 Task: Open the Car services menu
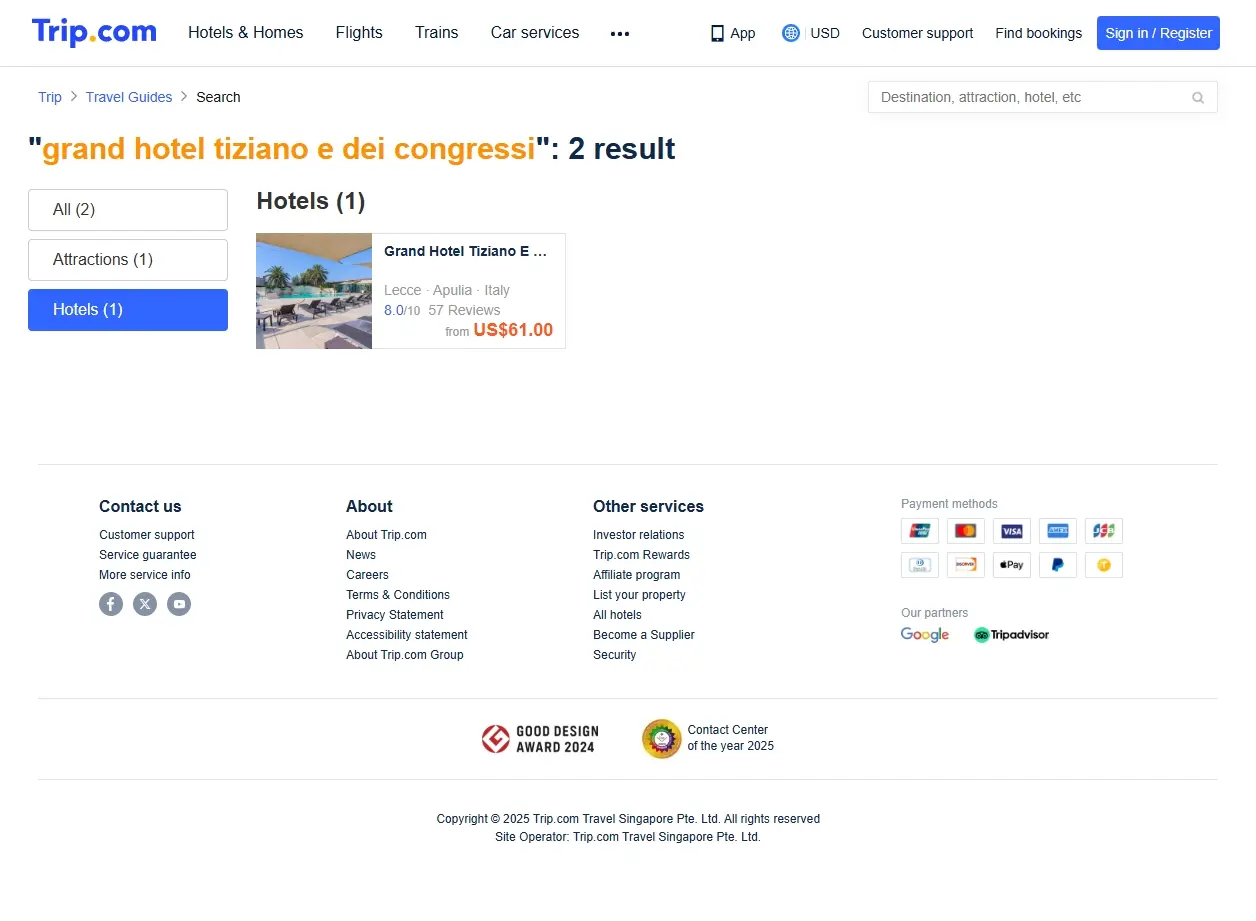click(535, 33)
